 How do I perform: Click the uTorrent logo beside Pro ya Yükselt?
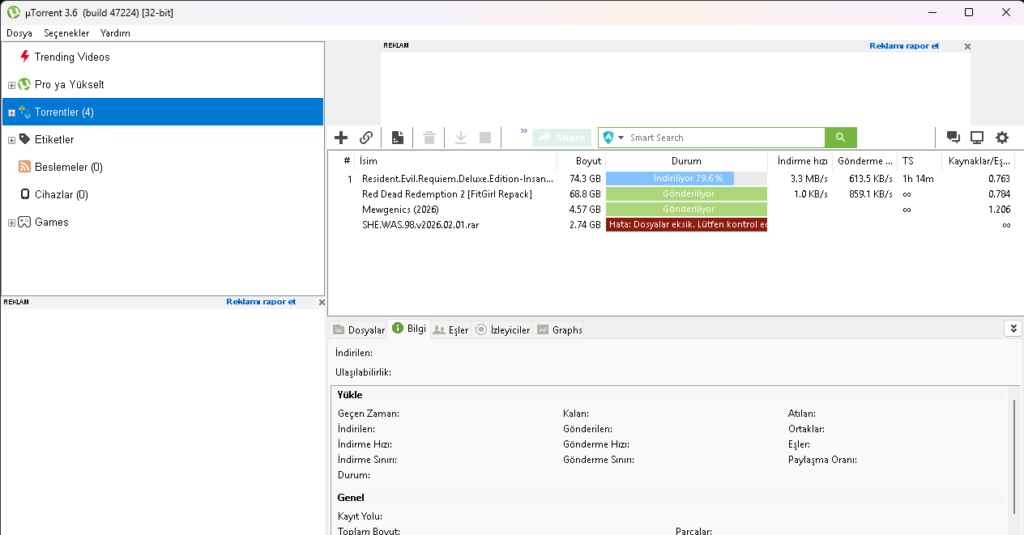point(24,84)
